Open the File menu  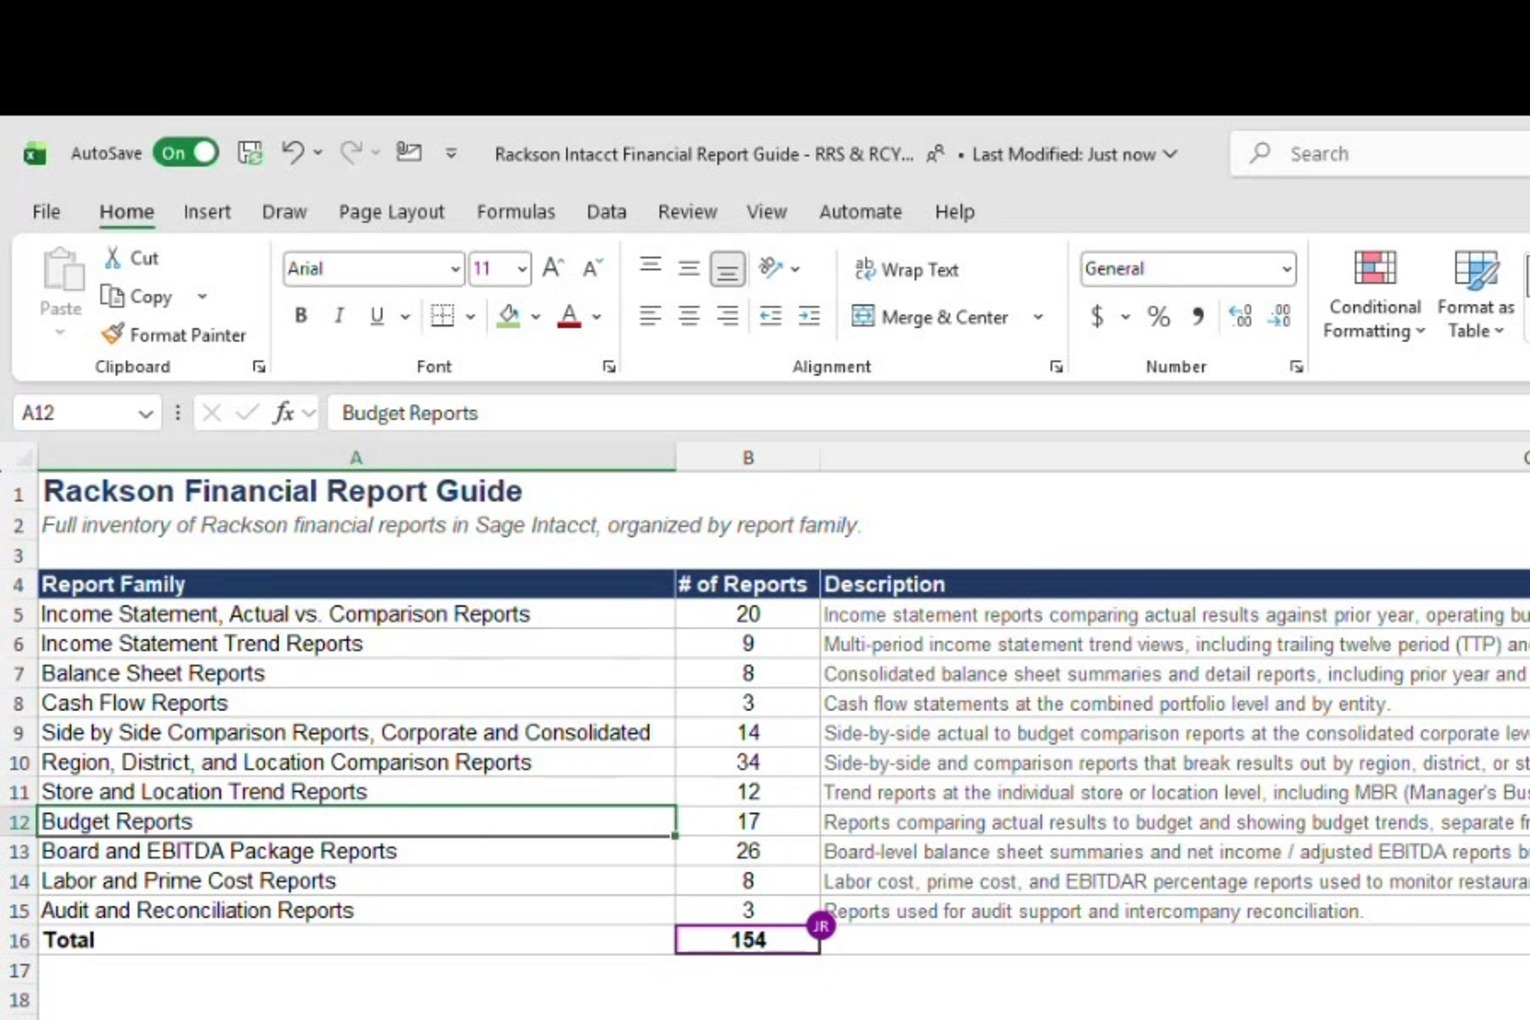click(x=46, y=211)
